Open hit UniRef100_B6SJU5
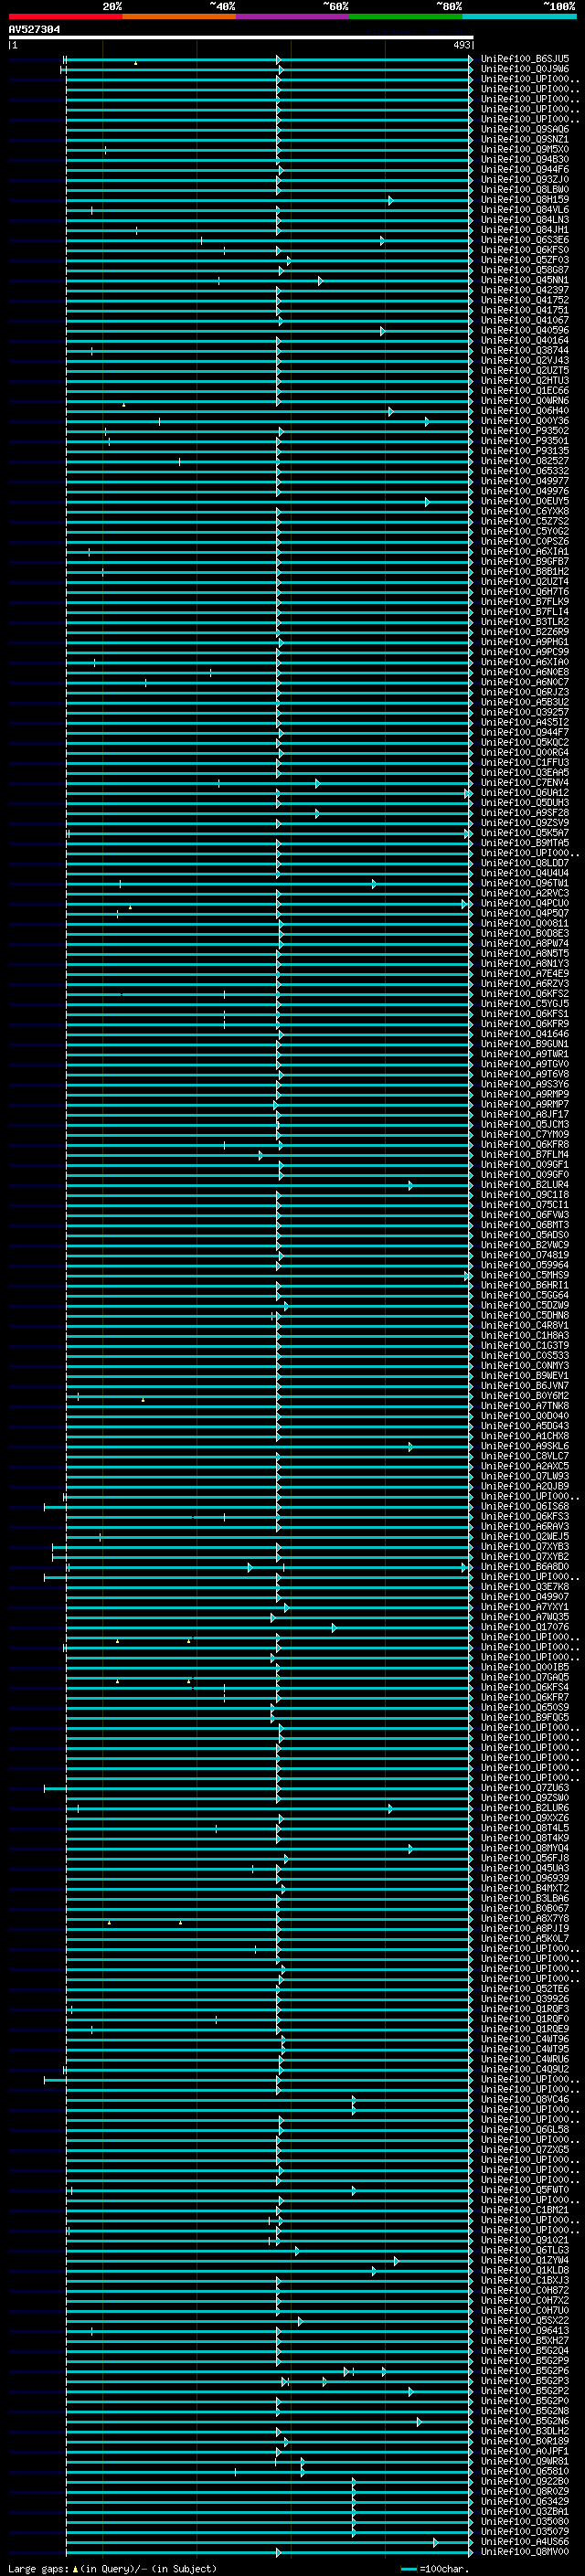The image size is (585, 2576). [525, 60]
